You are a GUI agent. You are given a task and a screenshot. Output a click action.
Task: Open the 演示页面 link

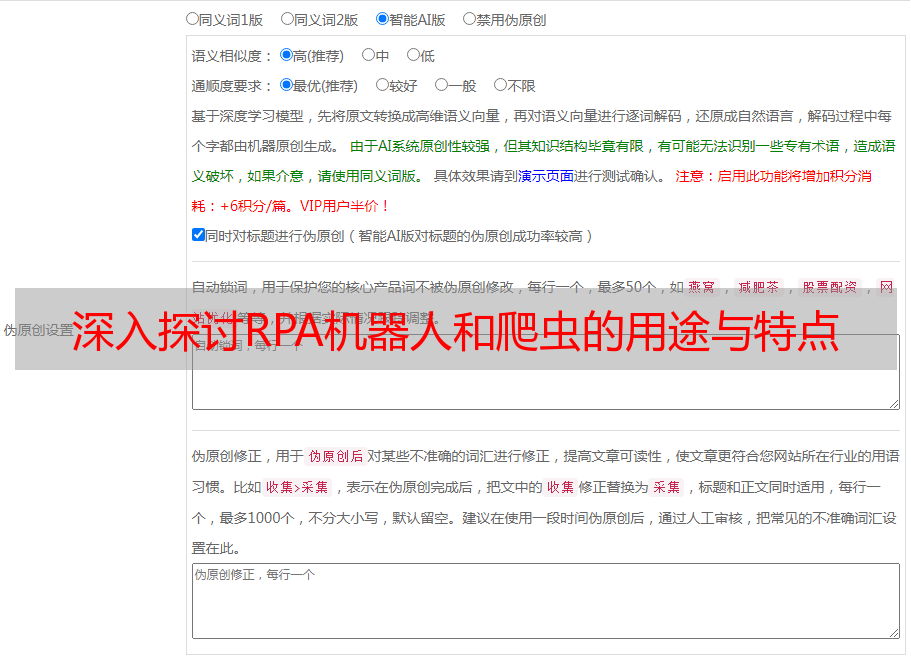pos(545,176)
